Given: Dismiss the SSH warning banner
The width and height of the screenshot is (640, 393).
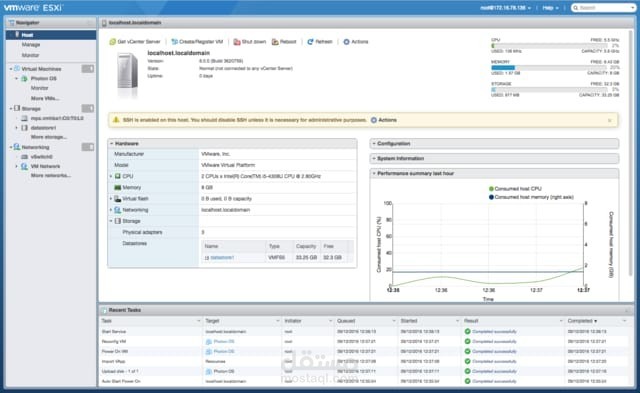Looking at the screenshot, I should click(x=609, y=120).
